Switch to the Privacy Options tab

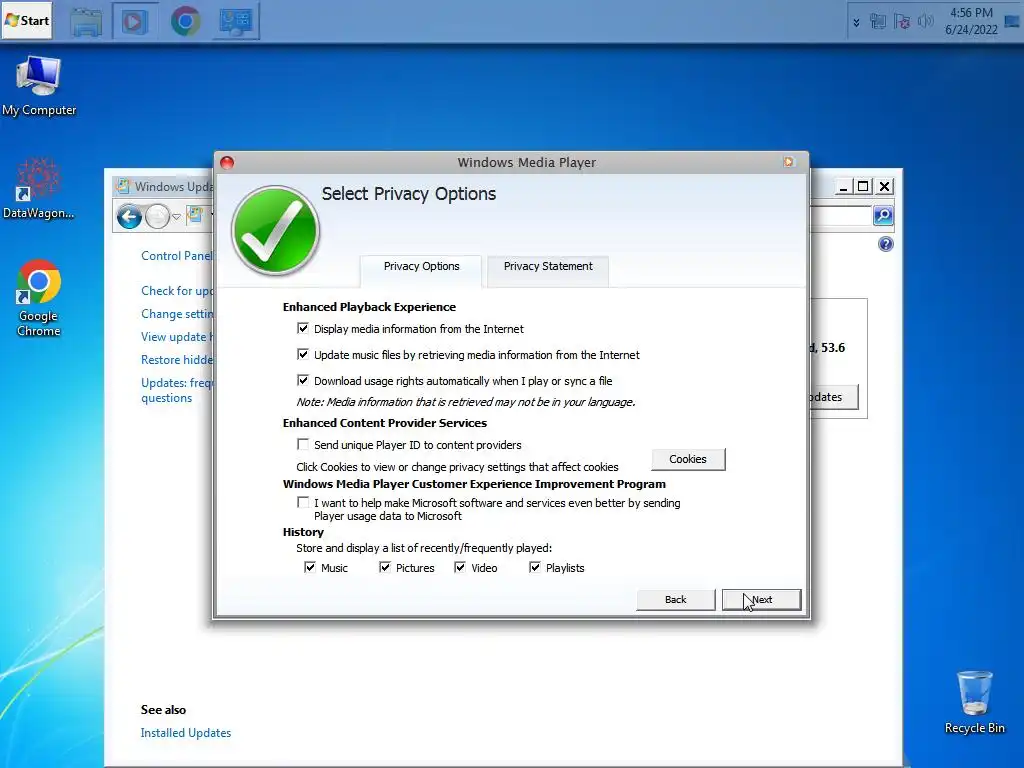pos(421,266)
